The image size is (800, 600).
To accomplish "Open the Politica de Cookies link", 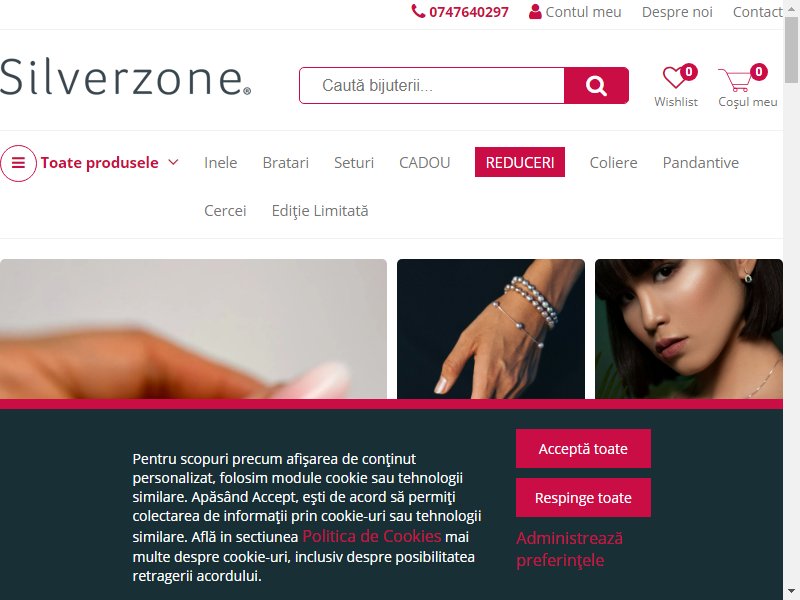I will tap(371, 536).
